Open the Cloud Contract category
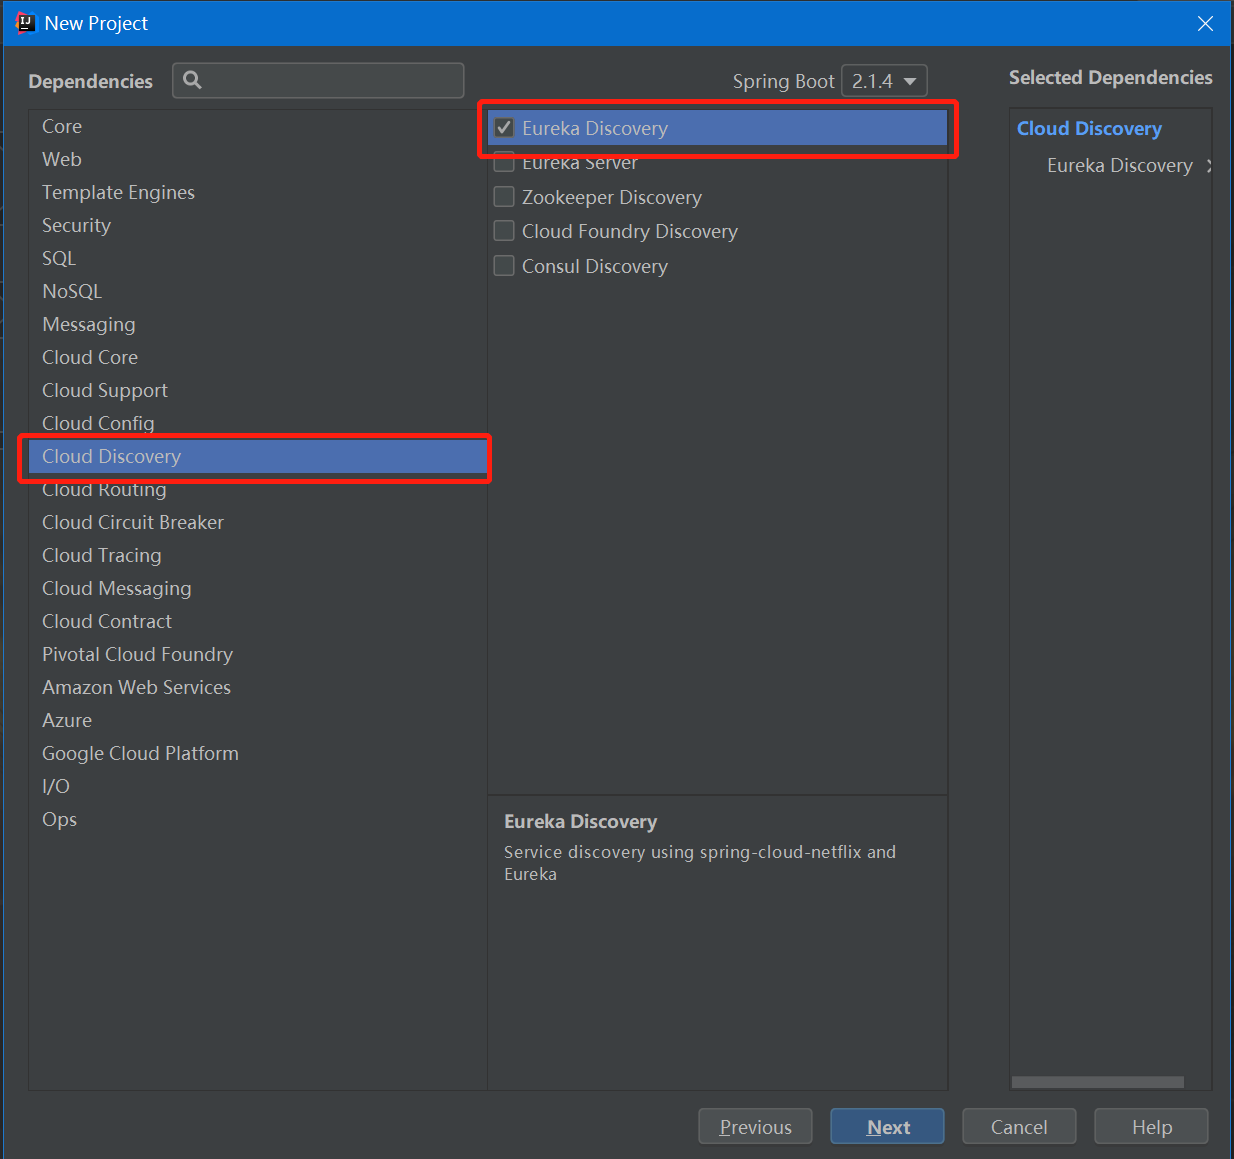Image resolution: width=1234 pixels, height=1159 pixels. click(x=258, y=621)
